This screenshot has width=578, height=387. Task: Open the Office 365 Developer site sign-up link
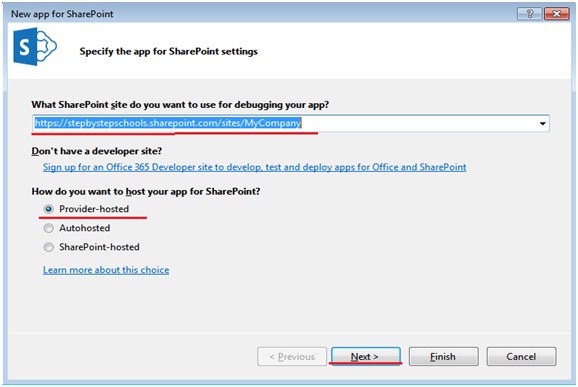pyautogui.click(x=254, y=167)
